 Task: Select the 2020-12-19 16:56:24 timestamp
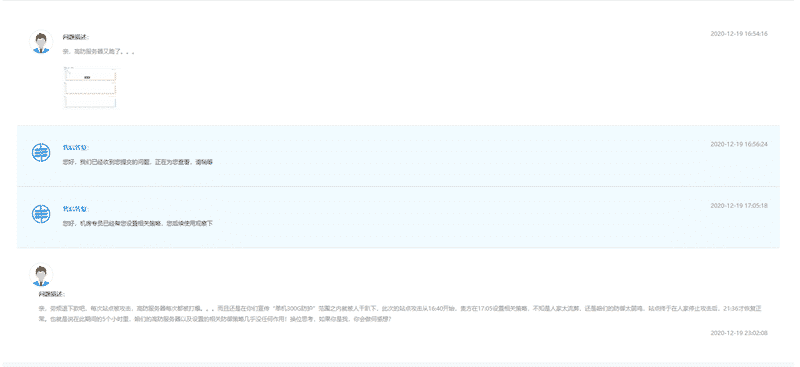pos(739,144)
